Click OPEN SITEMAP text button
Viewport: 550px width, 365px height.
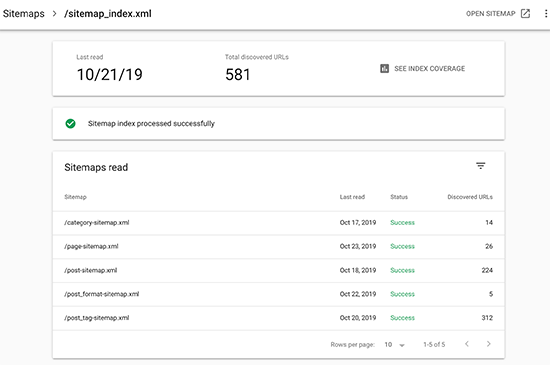coord(491,14)
